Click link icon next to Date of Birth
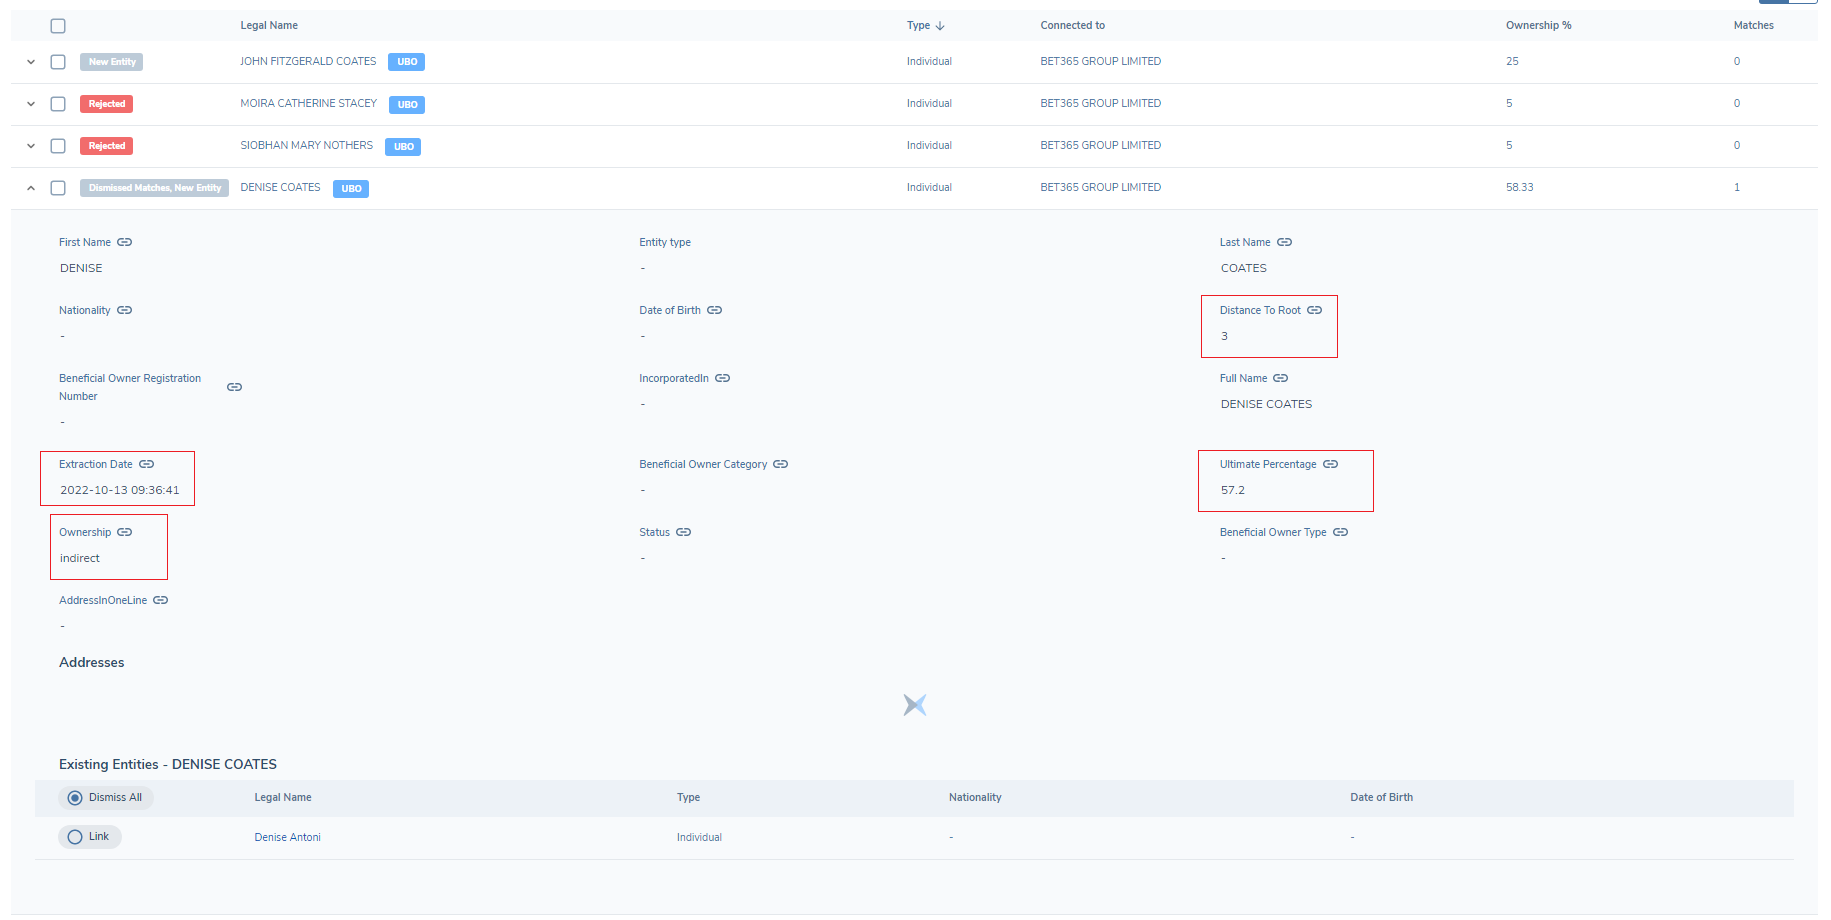 pos(714,310)
